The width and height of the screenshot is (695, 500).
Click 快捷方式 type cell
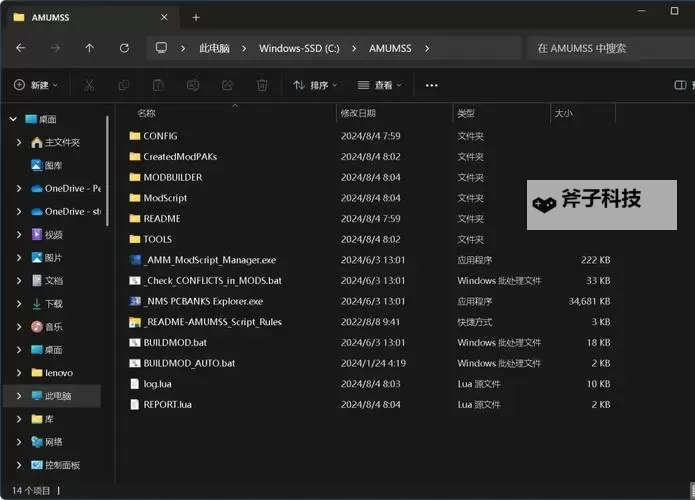pos(475,322)
